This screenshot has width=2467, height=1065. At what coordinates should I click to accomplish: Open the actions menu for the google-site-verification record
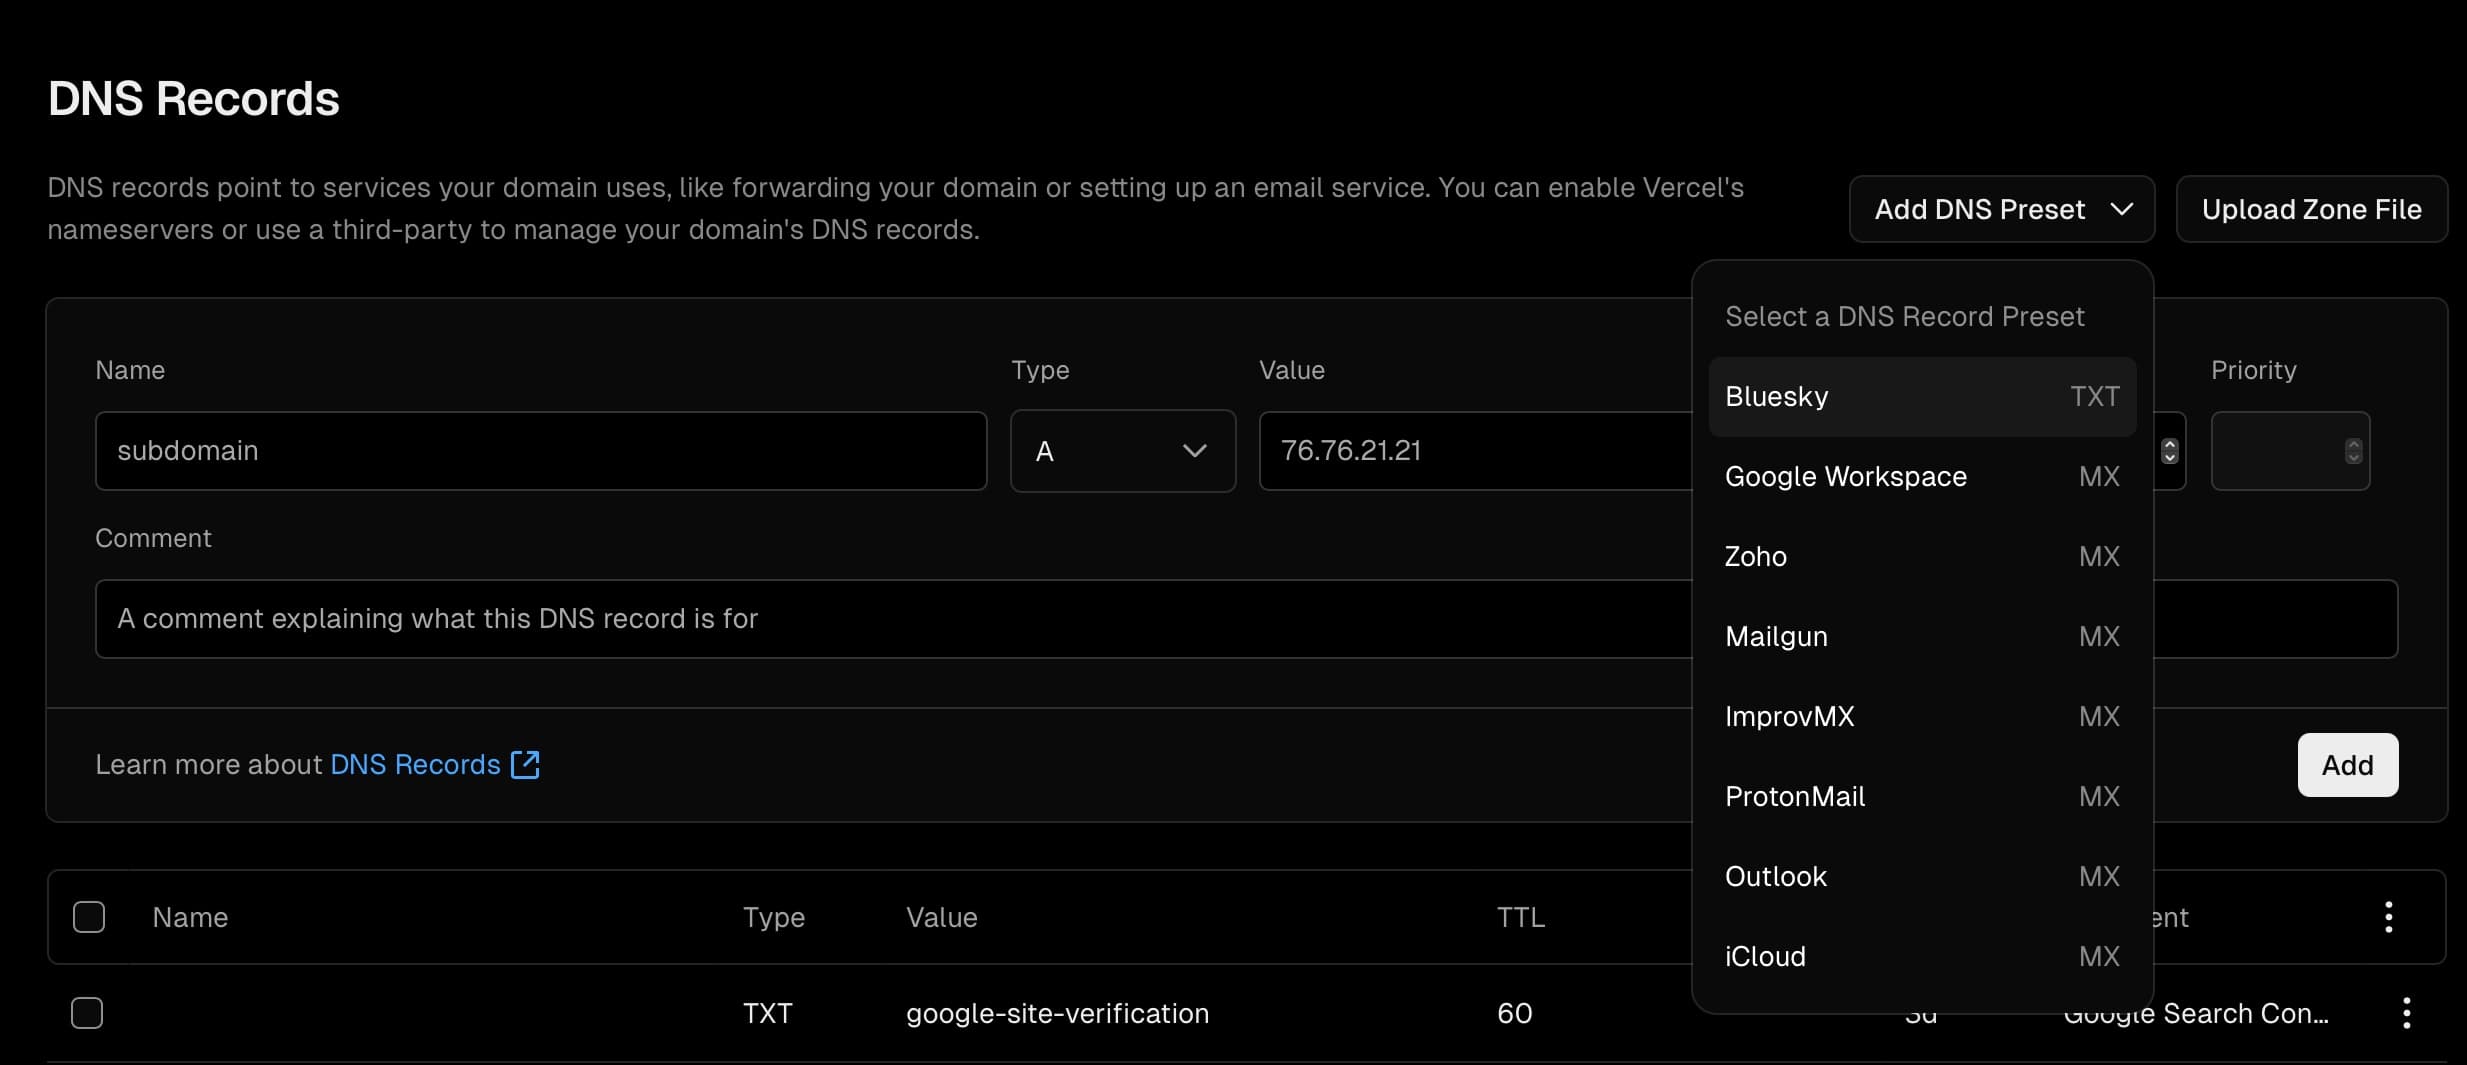pyautogui.click(x=2406, y=1013)
